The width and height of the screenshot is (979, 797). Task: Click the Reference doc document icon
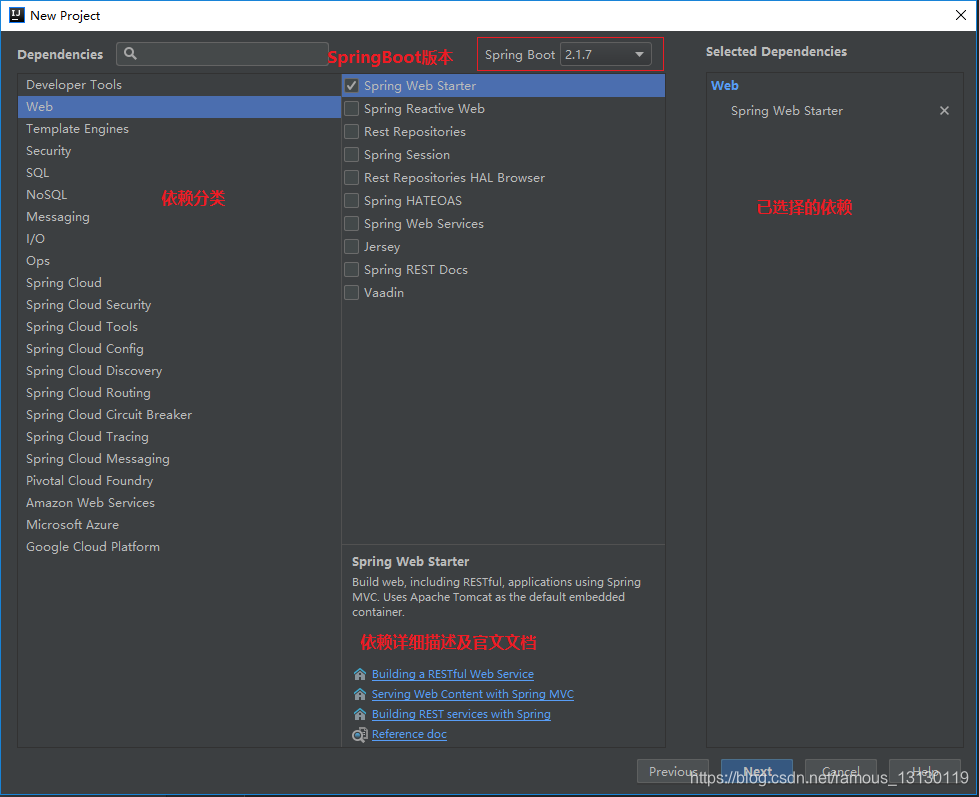(360, 735)
